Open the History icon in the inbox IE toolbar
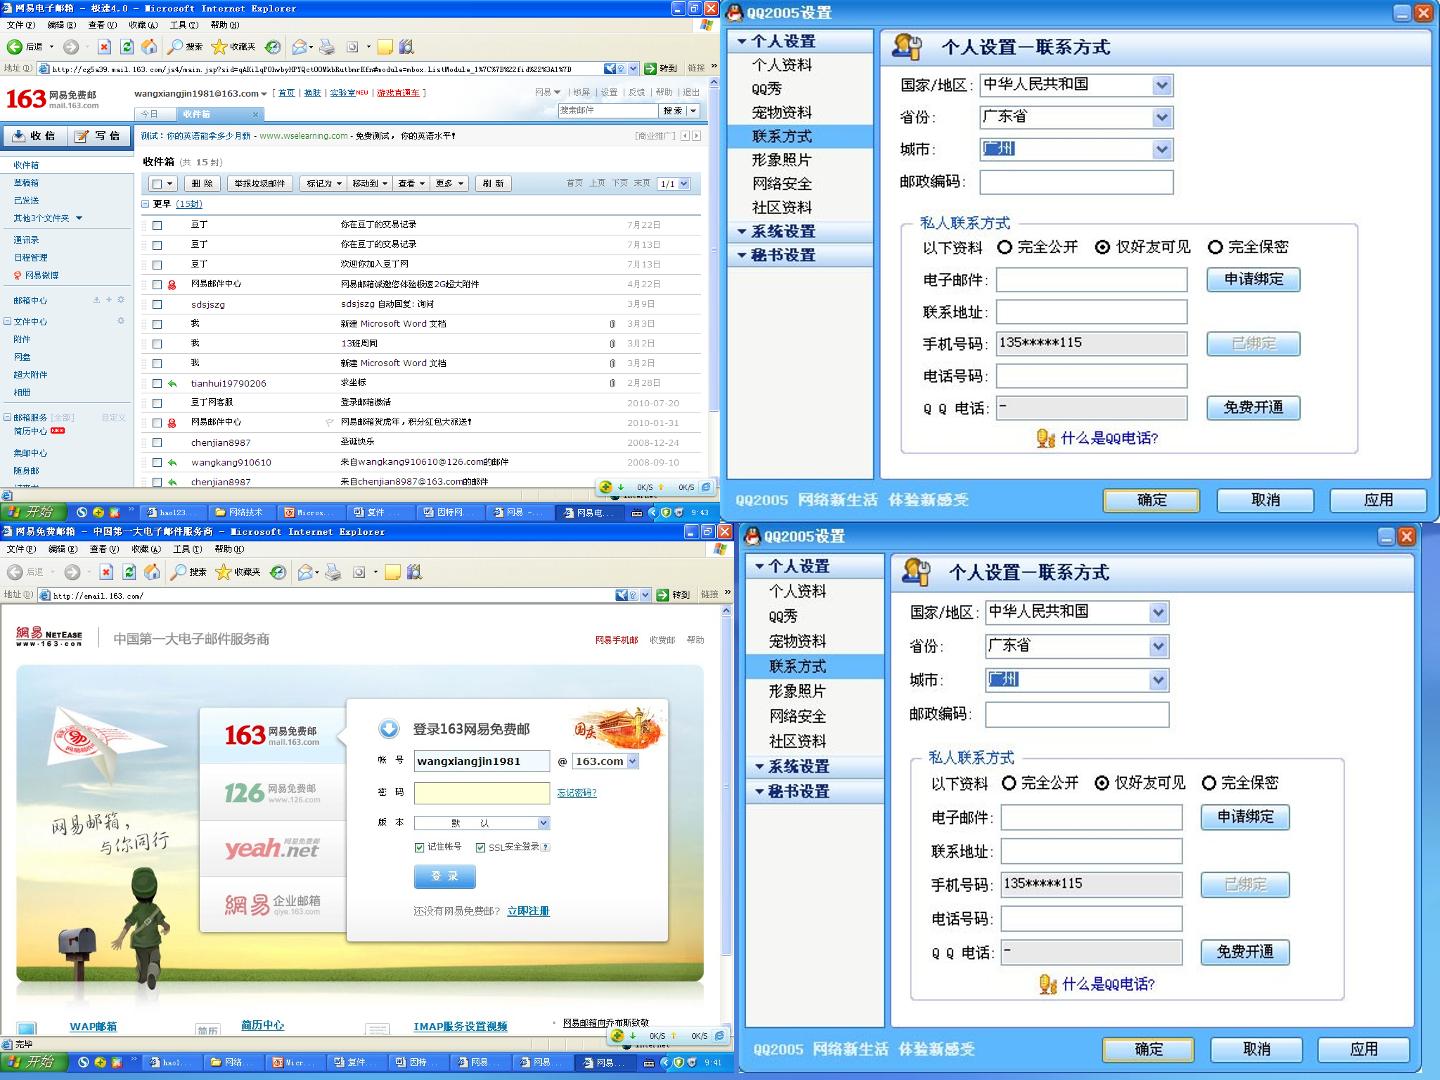Screen dimensions: 1440x1080 [273, 47]
